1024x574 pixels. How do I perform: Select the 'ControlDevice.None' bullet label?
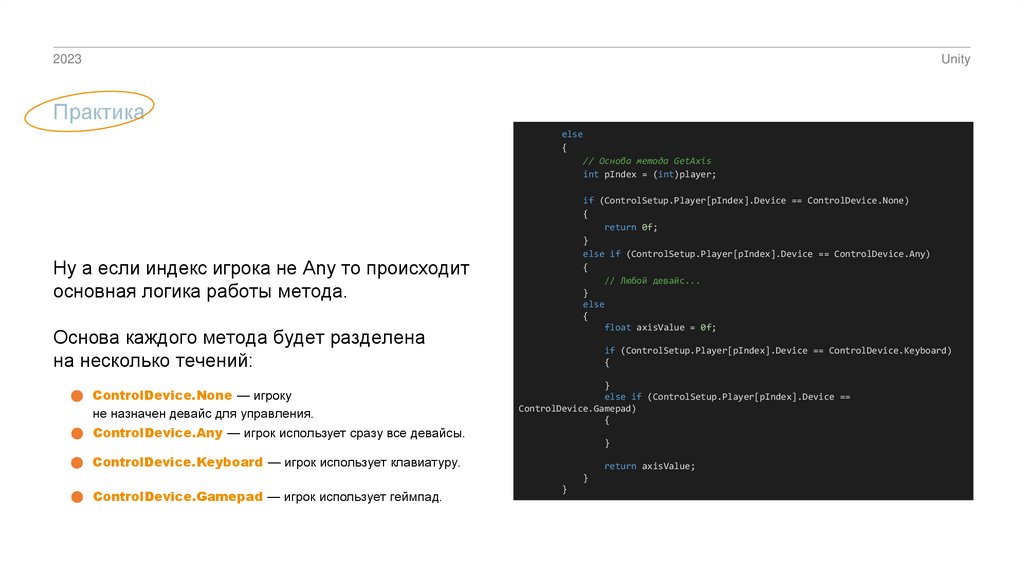point(162,395)
